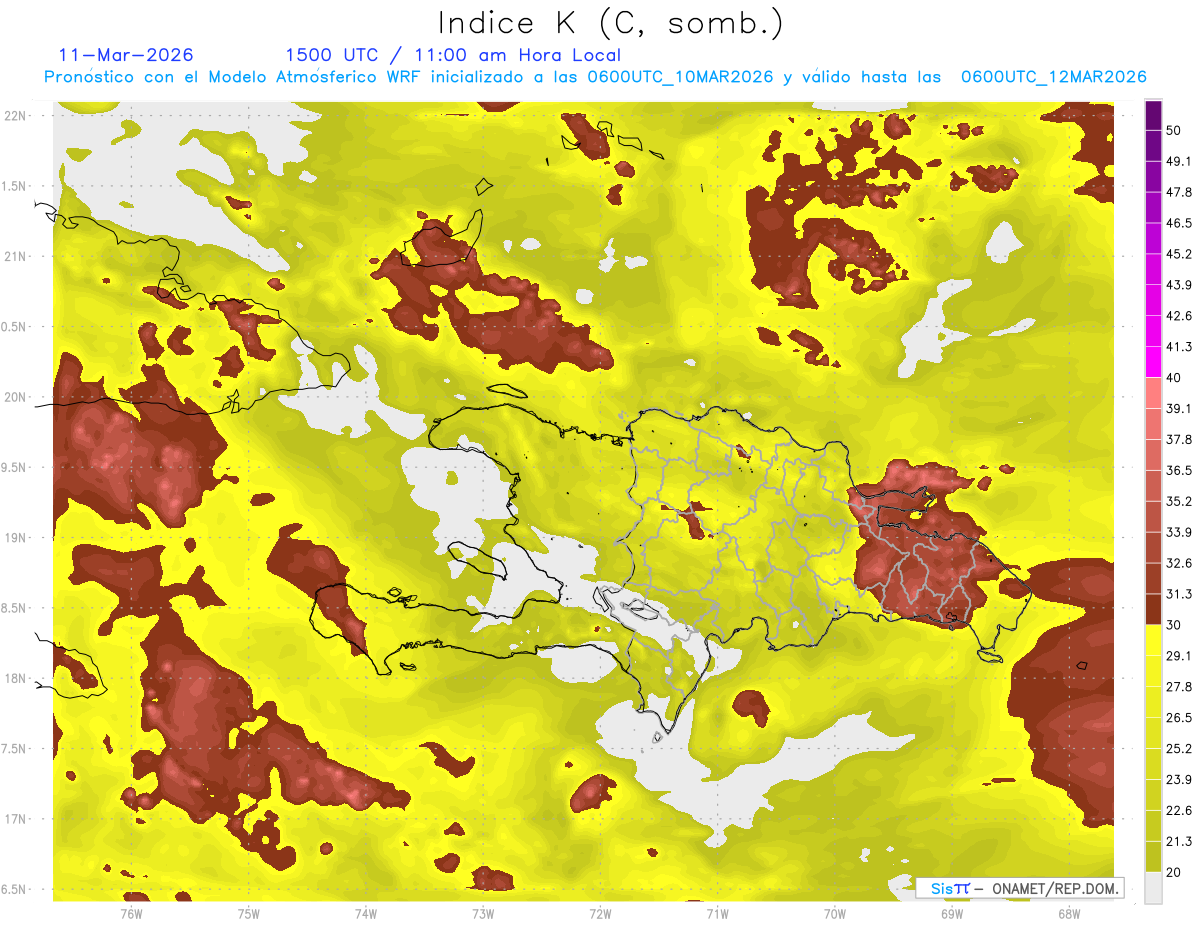The image size is (1200, 927).
Task: Click the '69W' longitude label
Action: (952, 914)
